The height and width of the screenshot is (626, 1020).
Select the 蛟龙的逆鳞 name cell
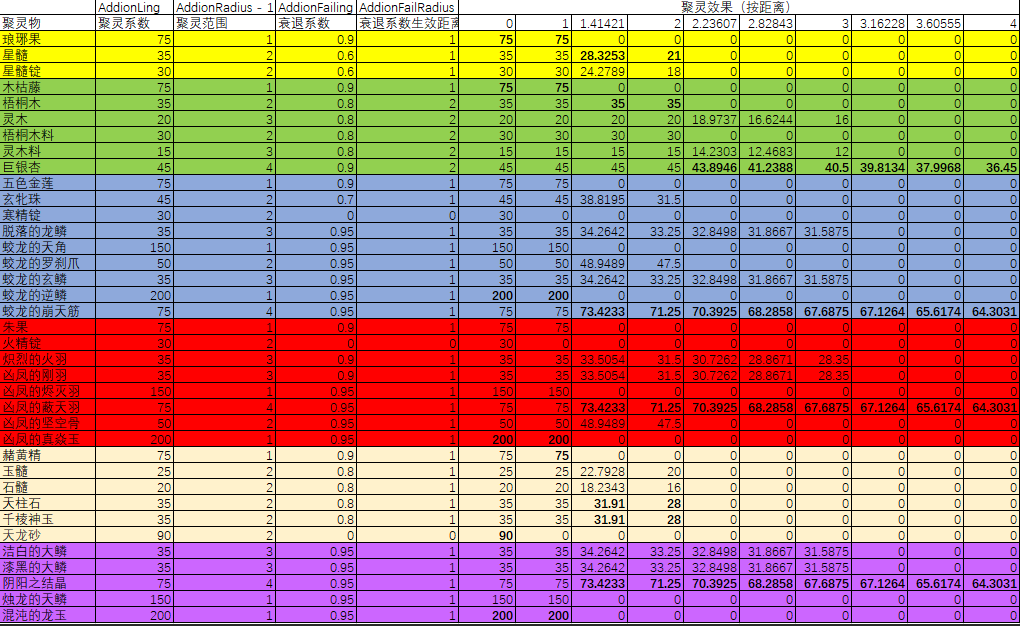(x=47, y=295)
